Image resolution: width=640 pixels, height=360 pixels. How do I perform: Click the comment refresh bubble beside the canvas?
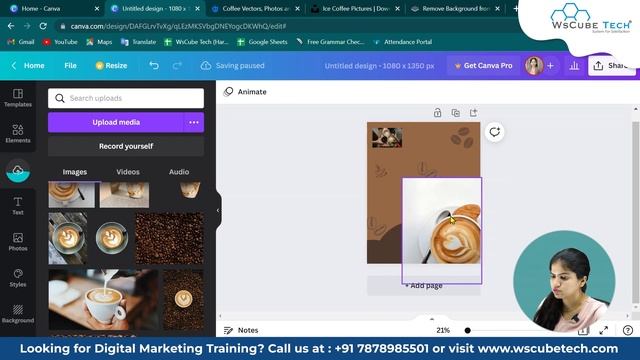coord(495,132)
